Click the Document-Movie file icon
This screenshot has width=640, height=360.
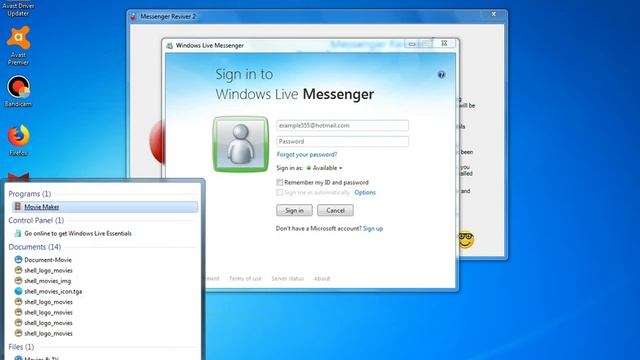tap(18, 259)
